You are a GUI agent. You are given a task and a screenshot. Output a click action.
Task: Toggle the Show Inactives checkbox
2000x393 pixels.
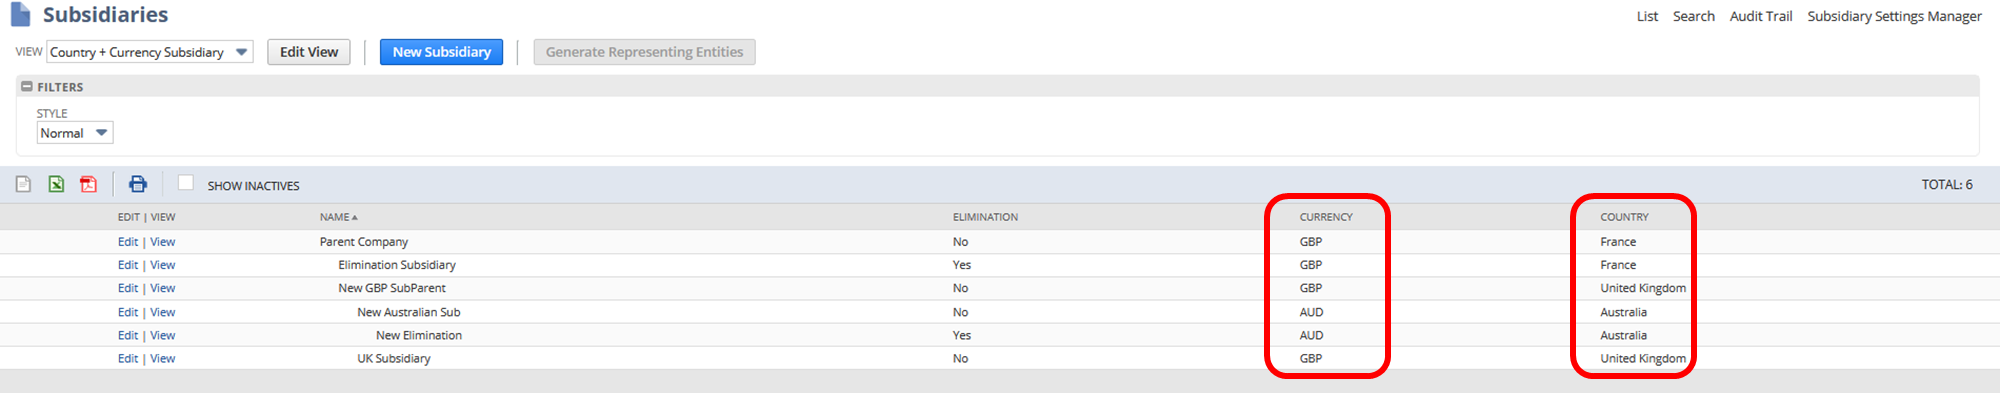[186, 182]
